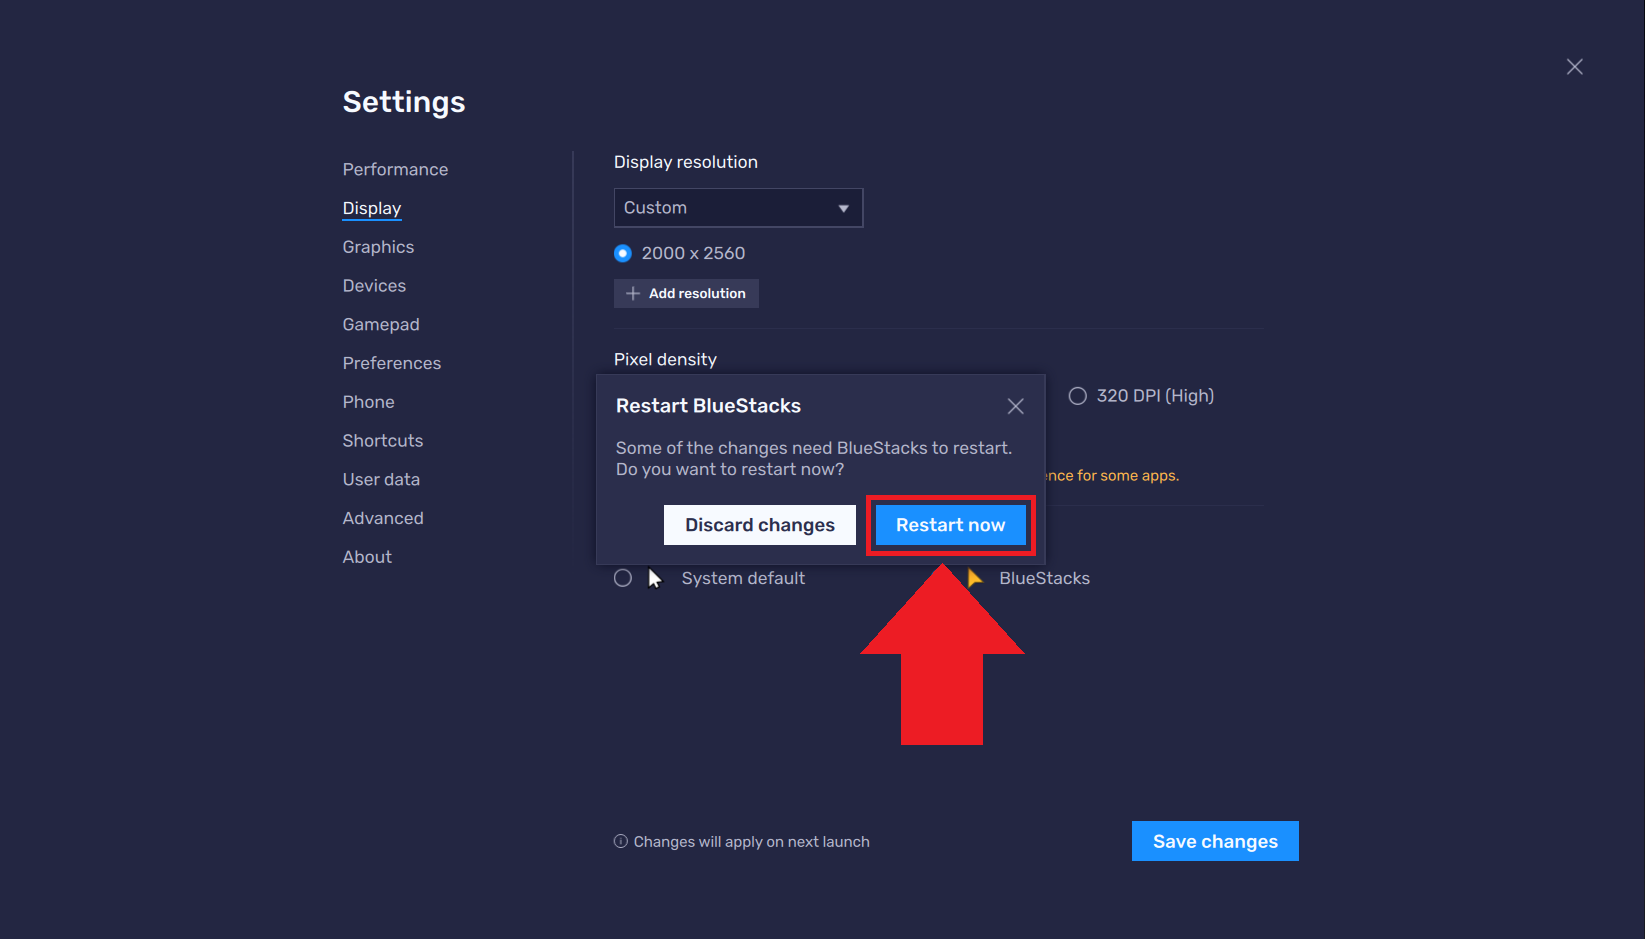The height and width of the screenshot is (939, 1645).
Task: Choose the 320 DPI (High) pixel density
Action: coord(1077,395)
